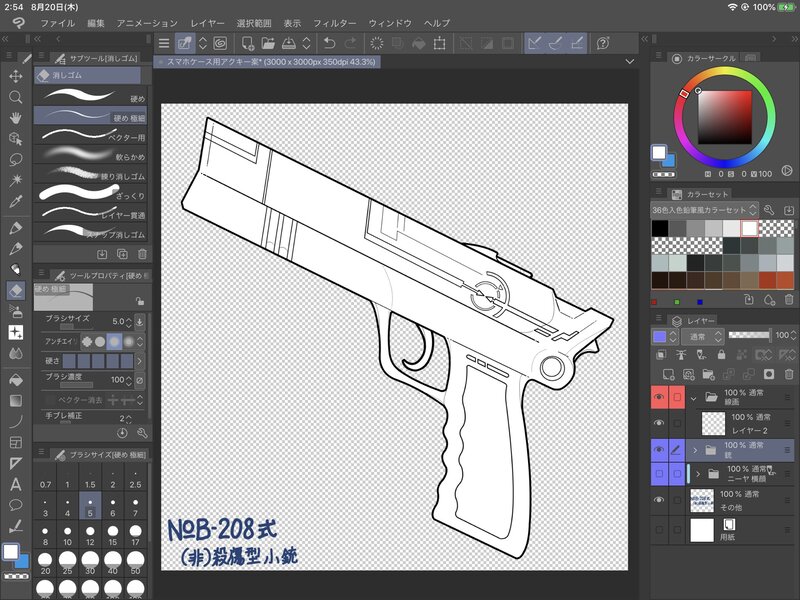Select the ざっくり eraser sub tool
800x600 pixels.
(90, 193)
